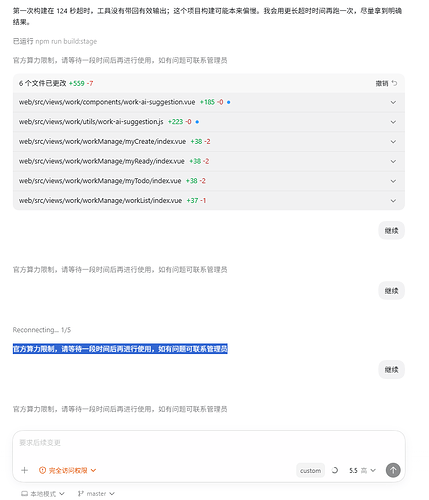Click the +37 count on workList/index.vue

(x=192, y=200)
